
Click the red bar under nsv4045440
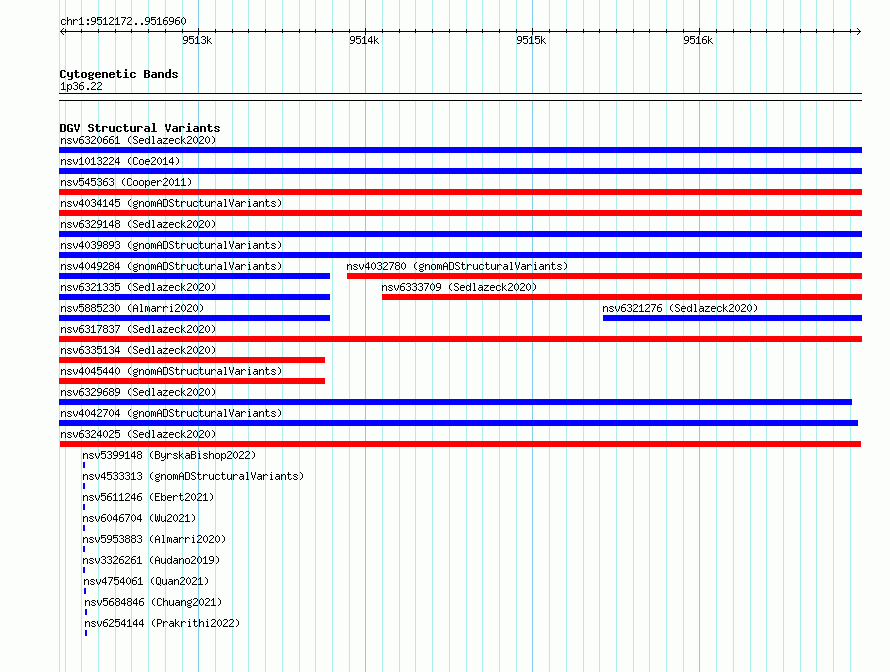[x=192, y=381]
